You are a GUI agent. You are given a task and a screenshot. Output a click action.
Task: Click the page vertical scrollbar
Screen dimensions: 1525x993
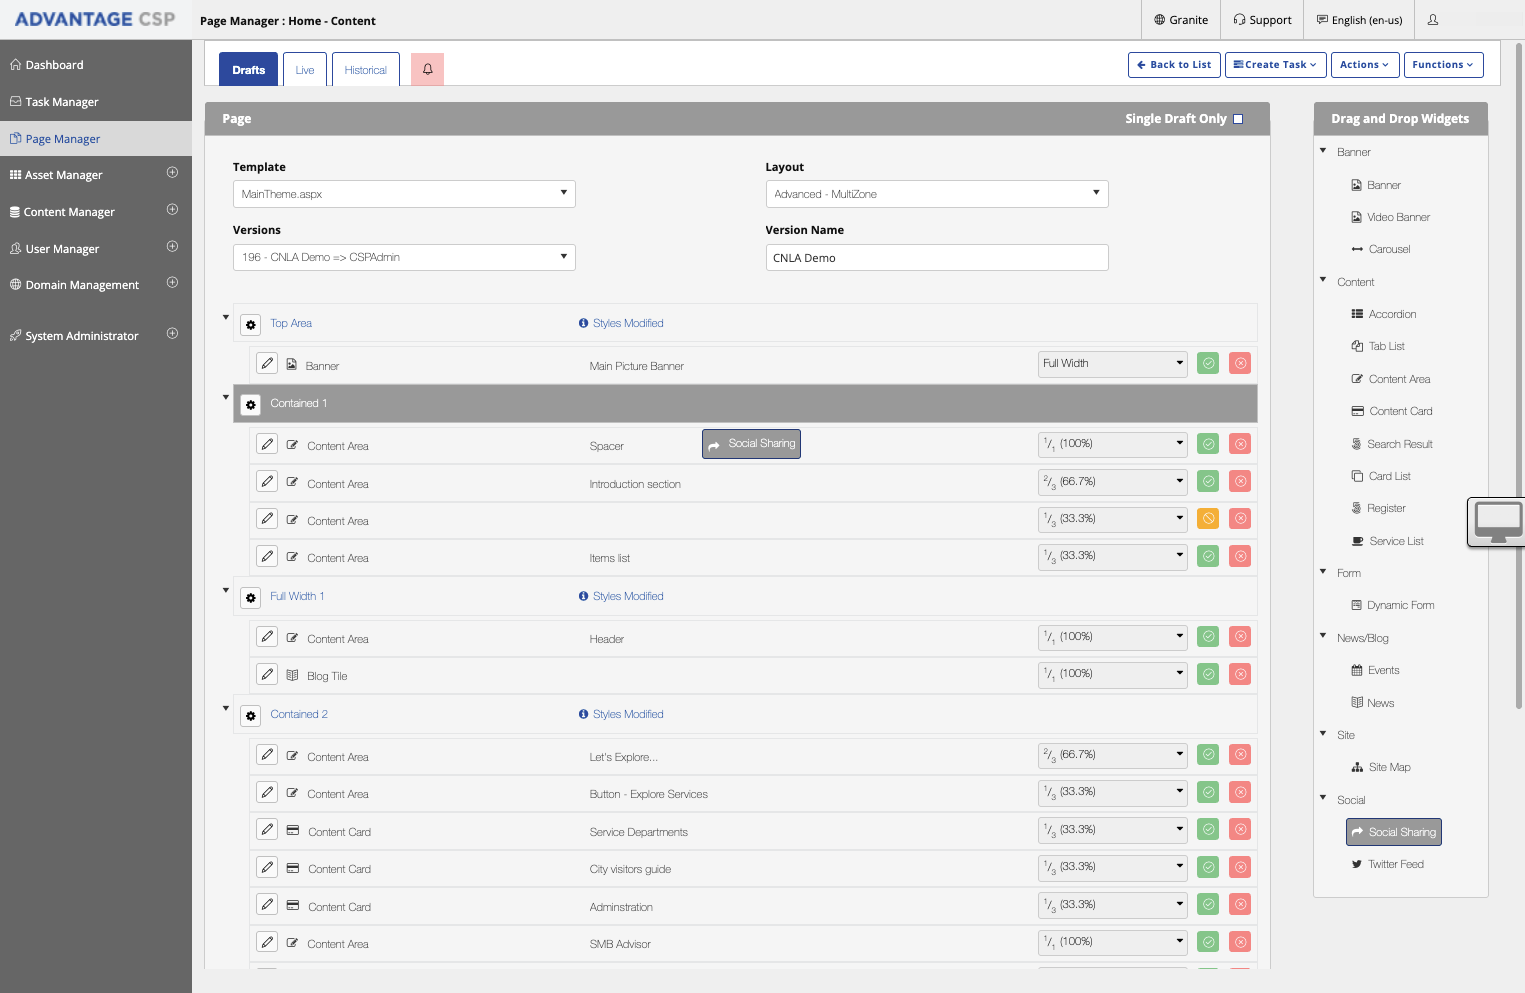[1520, 375]
